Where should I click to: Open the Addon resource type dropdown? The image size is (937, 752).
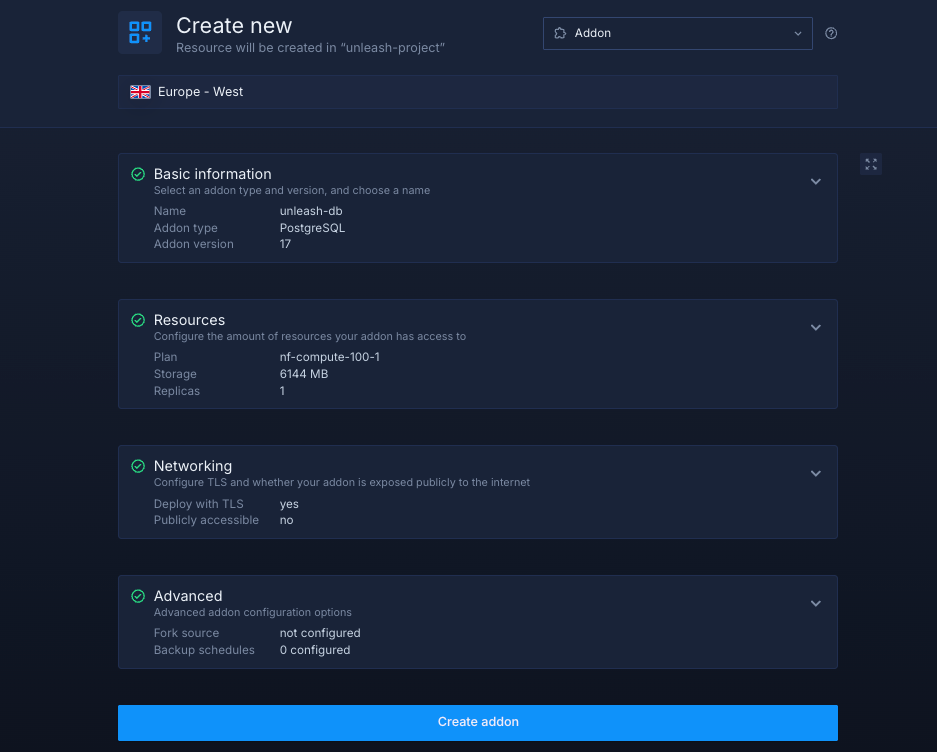(677, 33)
